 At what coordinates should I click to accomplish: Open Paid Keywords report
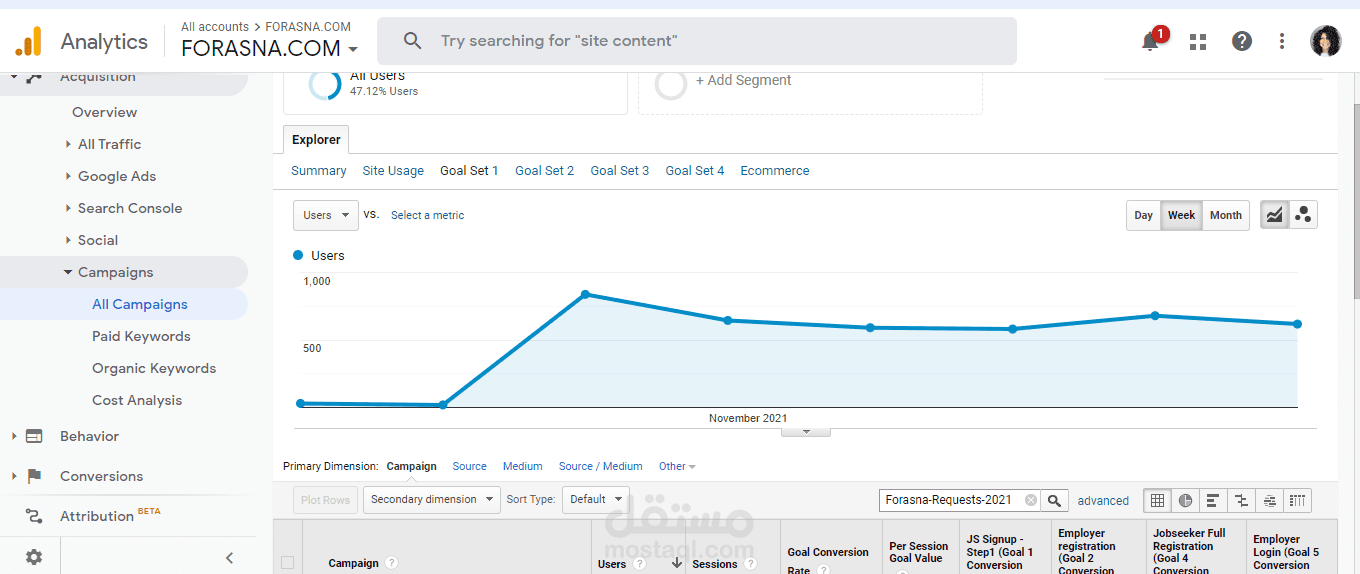pos(141,336)
